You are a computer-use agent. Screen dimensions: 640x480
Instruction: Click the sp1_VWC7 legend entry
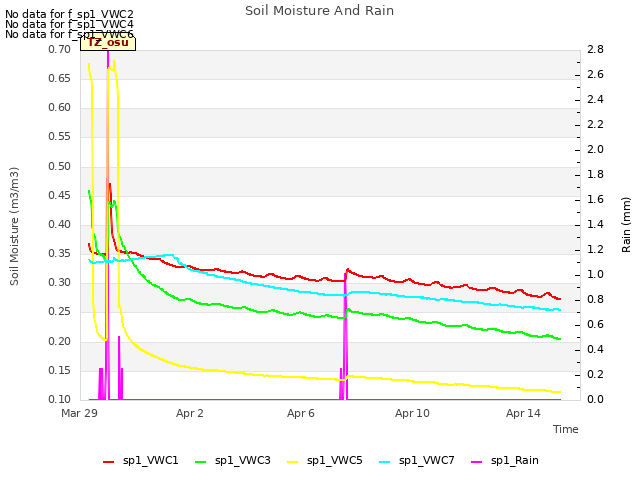(x=417, y=460)
